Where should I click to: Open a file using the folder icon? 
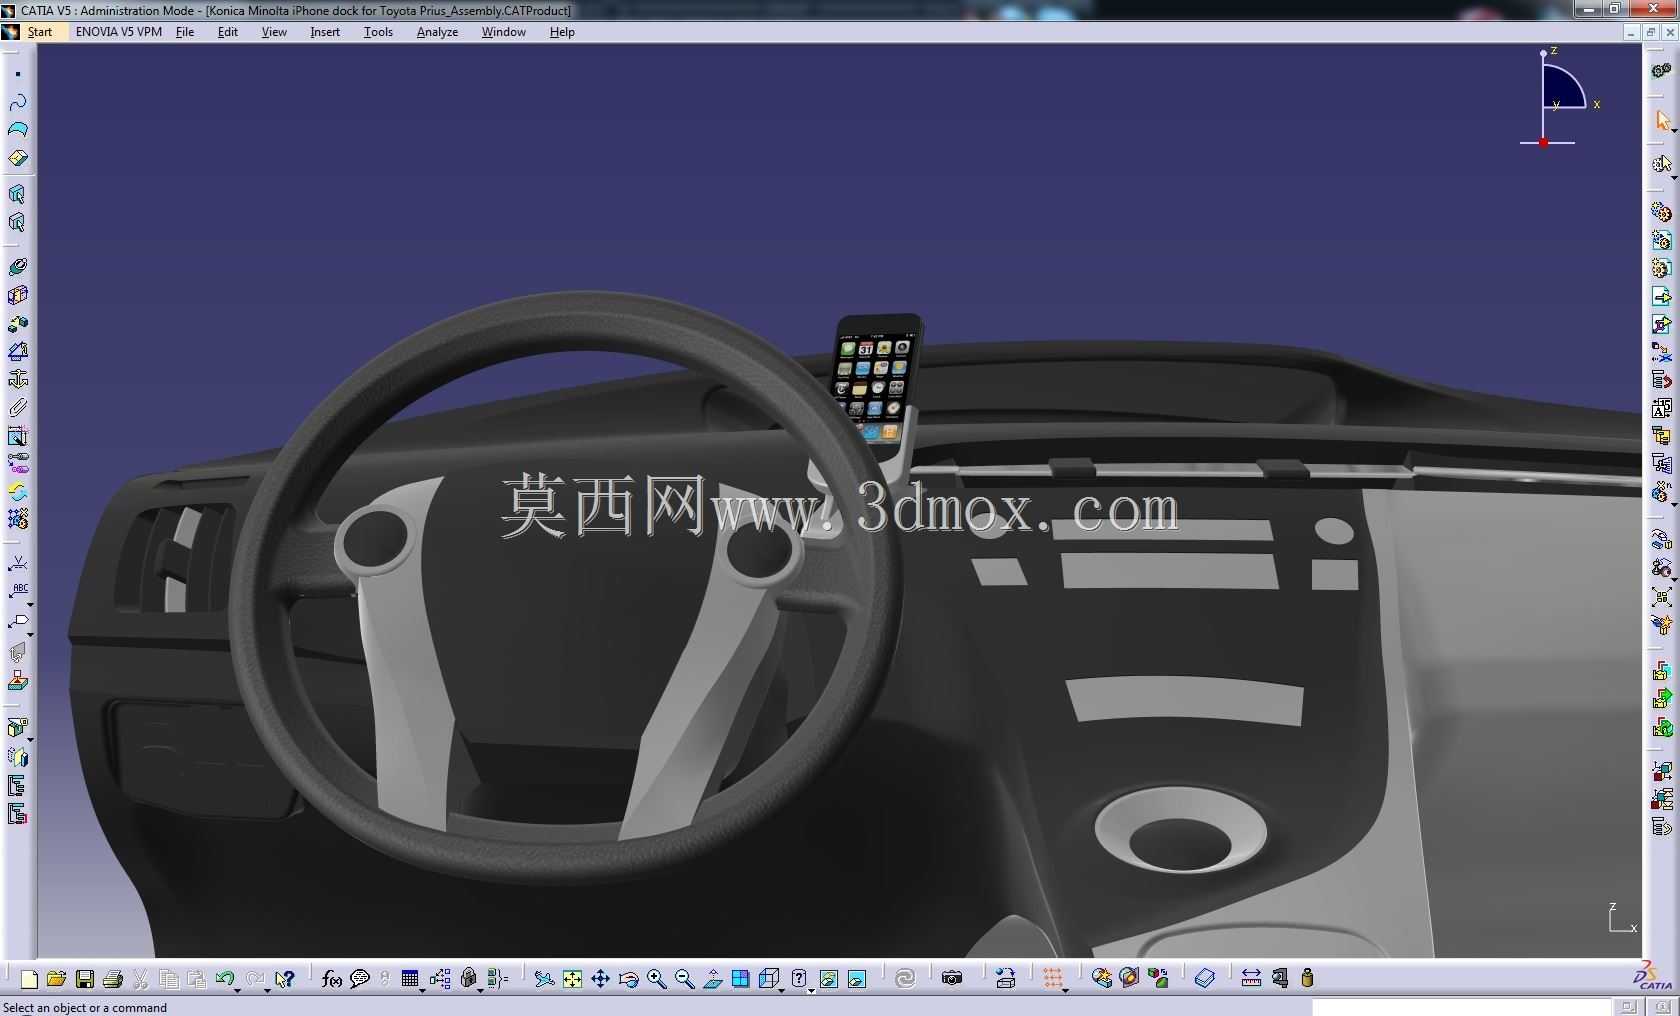click(56, 979)
